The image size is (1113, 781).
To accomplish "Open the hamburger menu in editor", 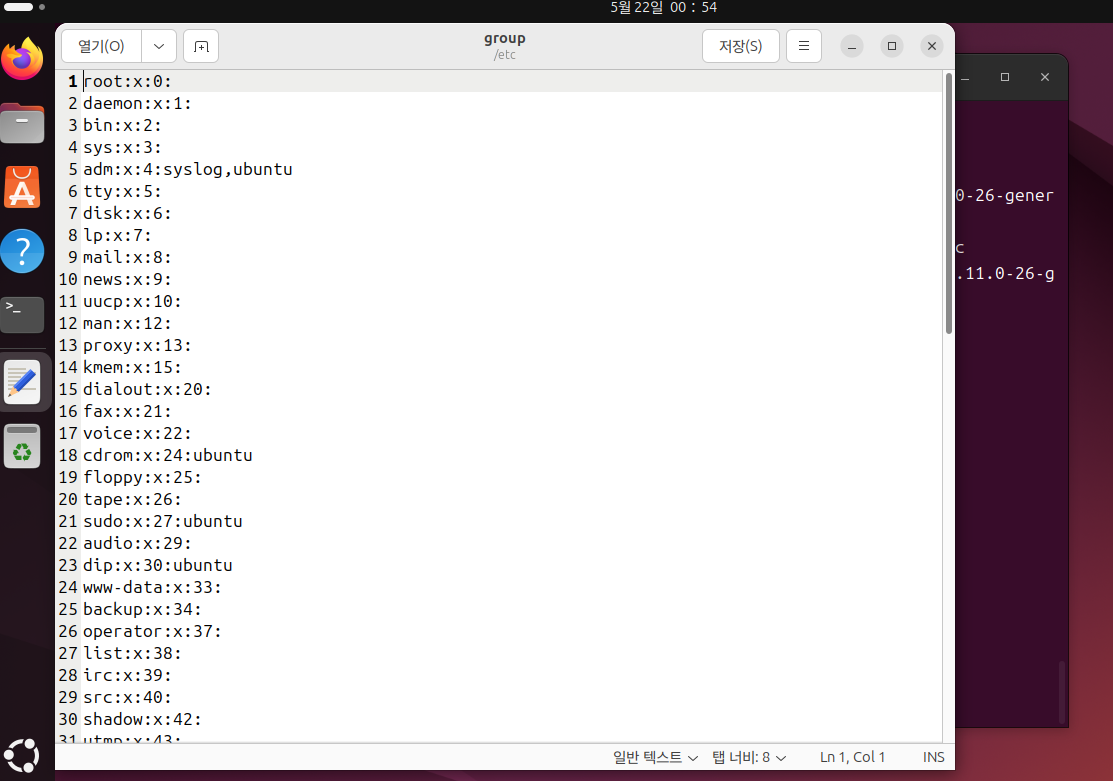I will [804, 46].
